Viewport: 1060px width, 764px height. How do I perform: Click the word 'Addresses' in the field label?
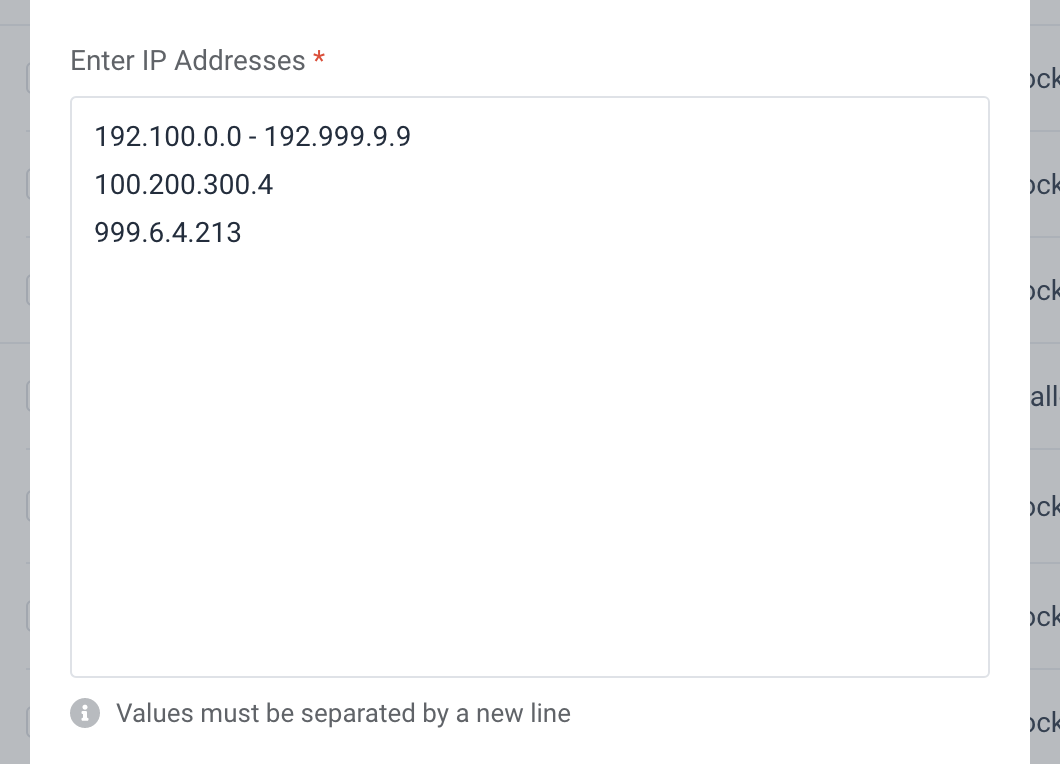(240, 60)
